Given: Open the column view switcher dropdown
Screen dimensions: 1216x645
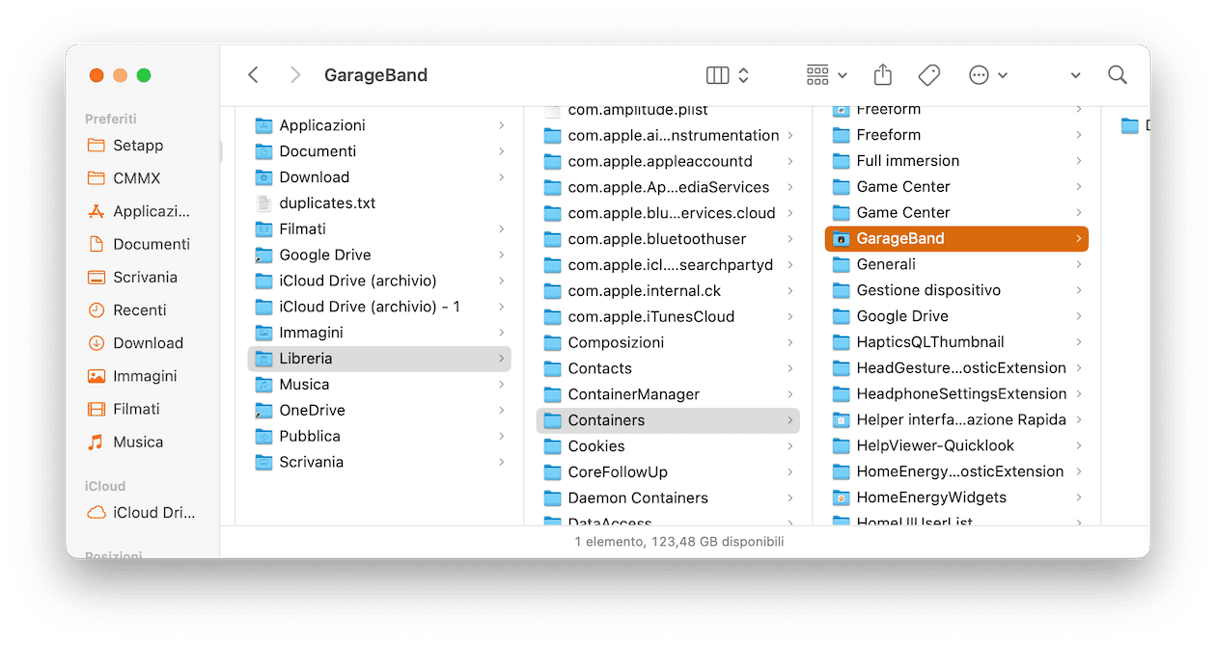Looking at the screenshot, I should coord(728,75).
